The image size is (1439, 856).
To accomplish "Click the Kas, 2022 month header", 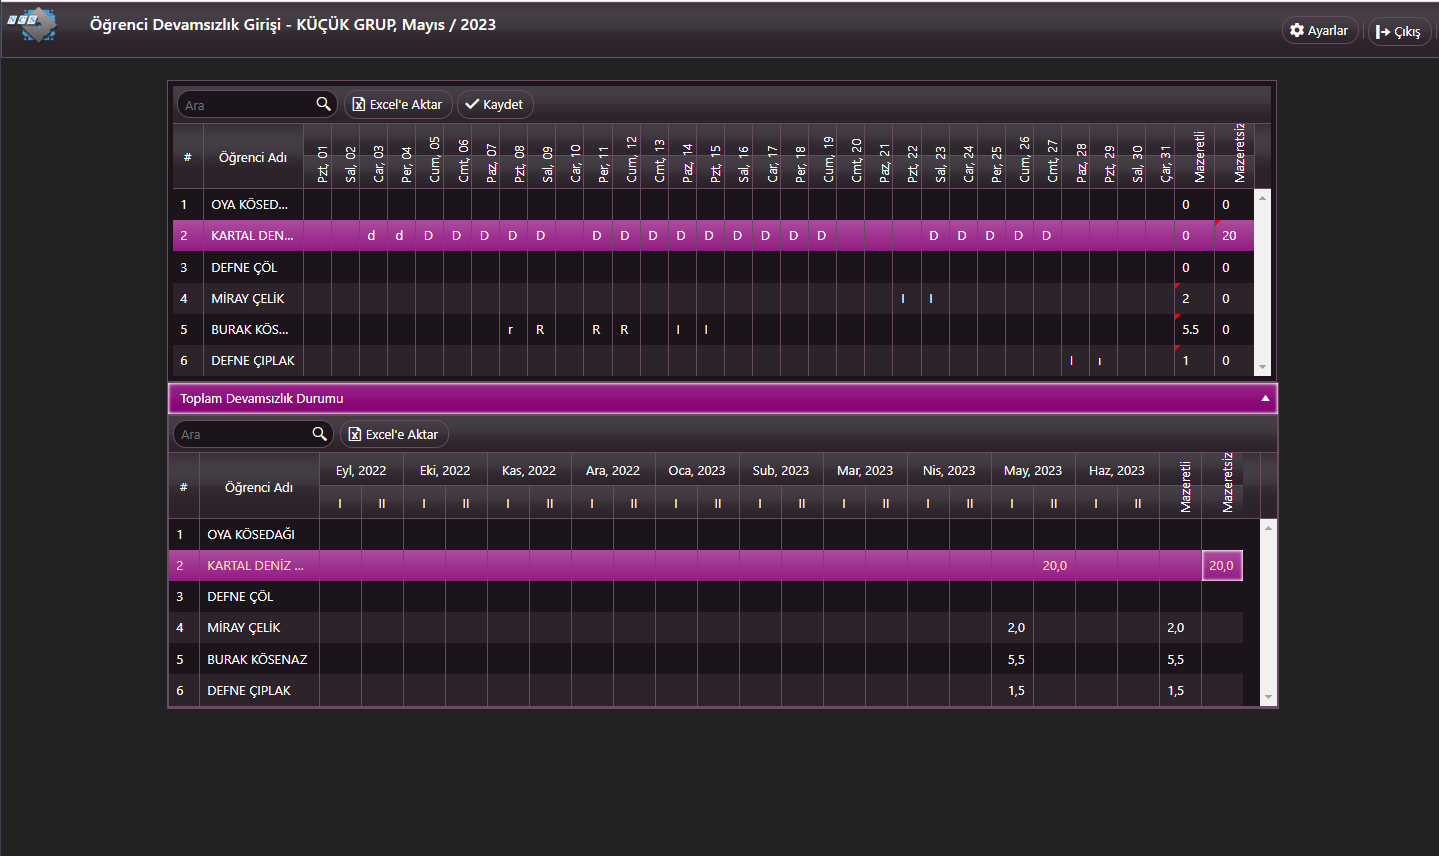I will pyautogui.click(x=529, y=470).
